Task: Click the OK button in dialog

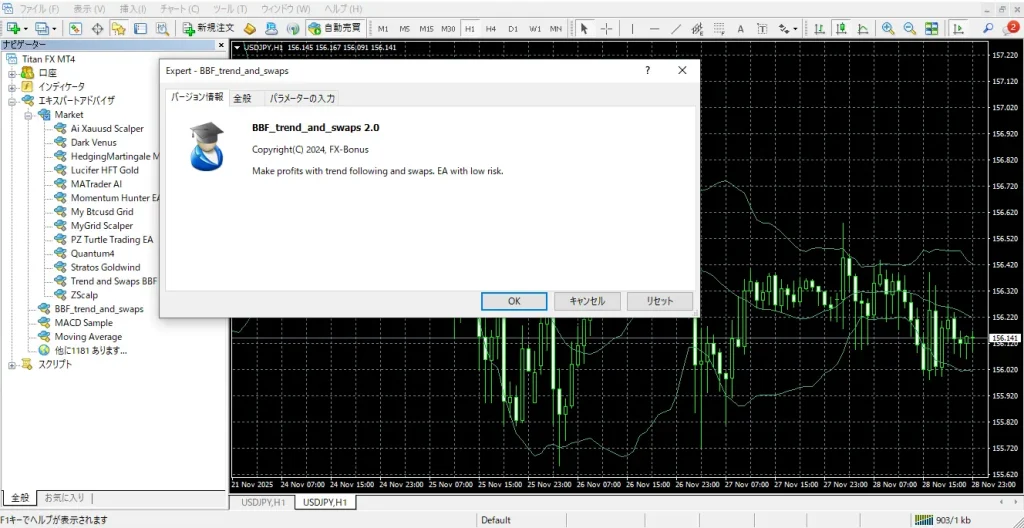Action: (513, 301)
